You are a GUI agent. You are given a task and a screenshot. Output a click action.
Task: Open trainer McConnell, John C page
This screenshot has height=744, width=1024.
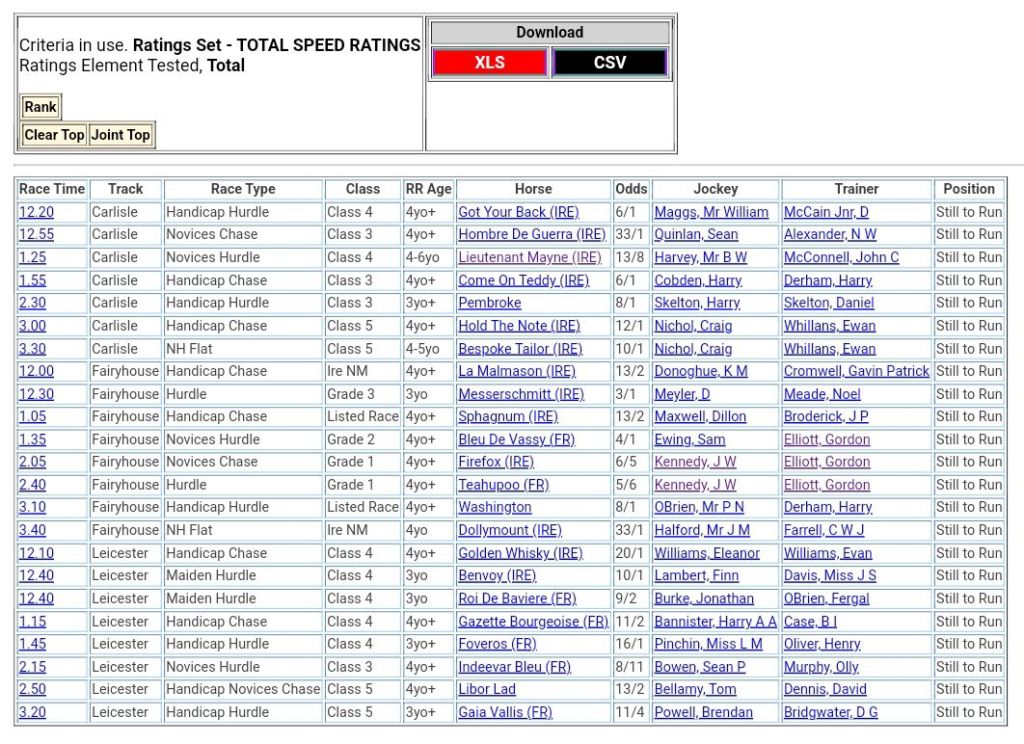(841, 257)
